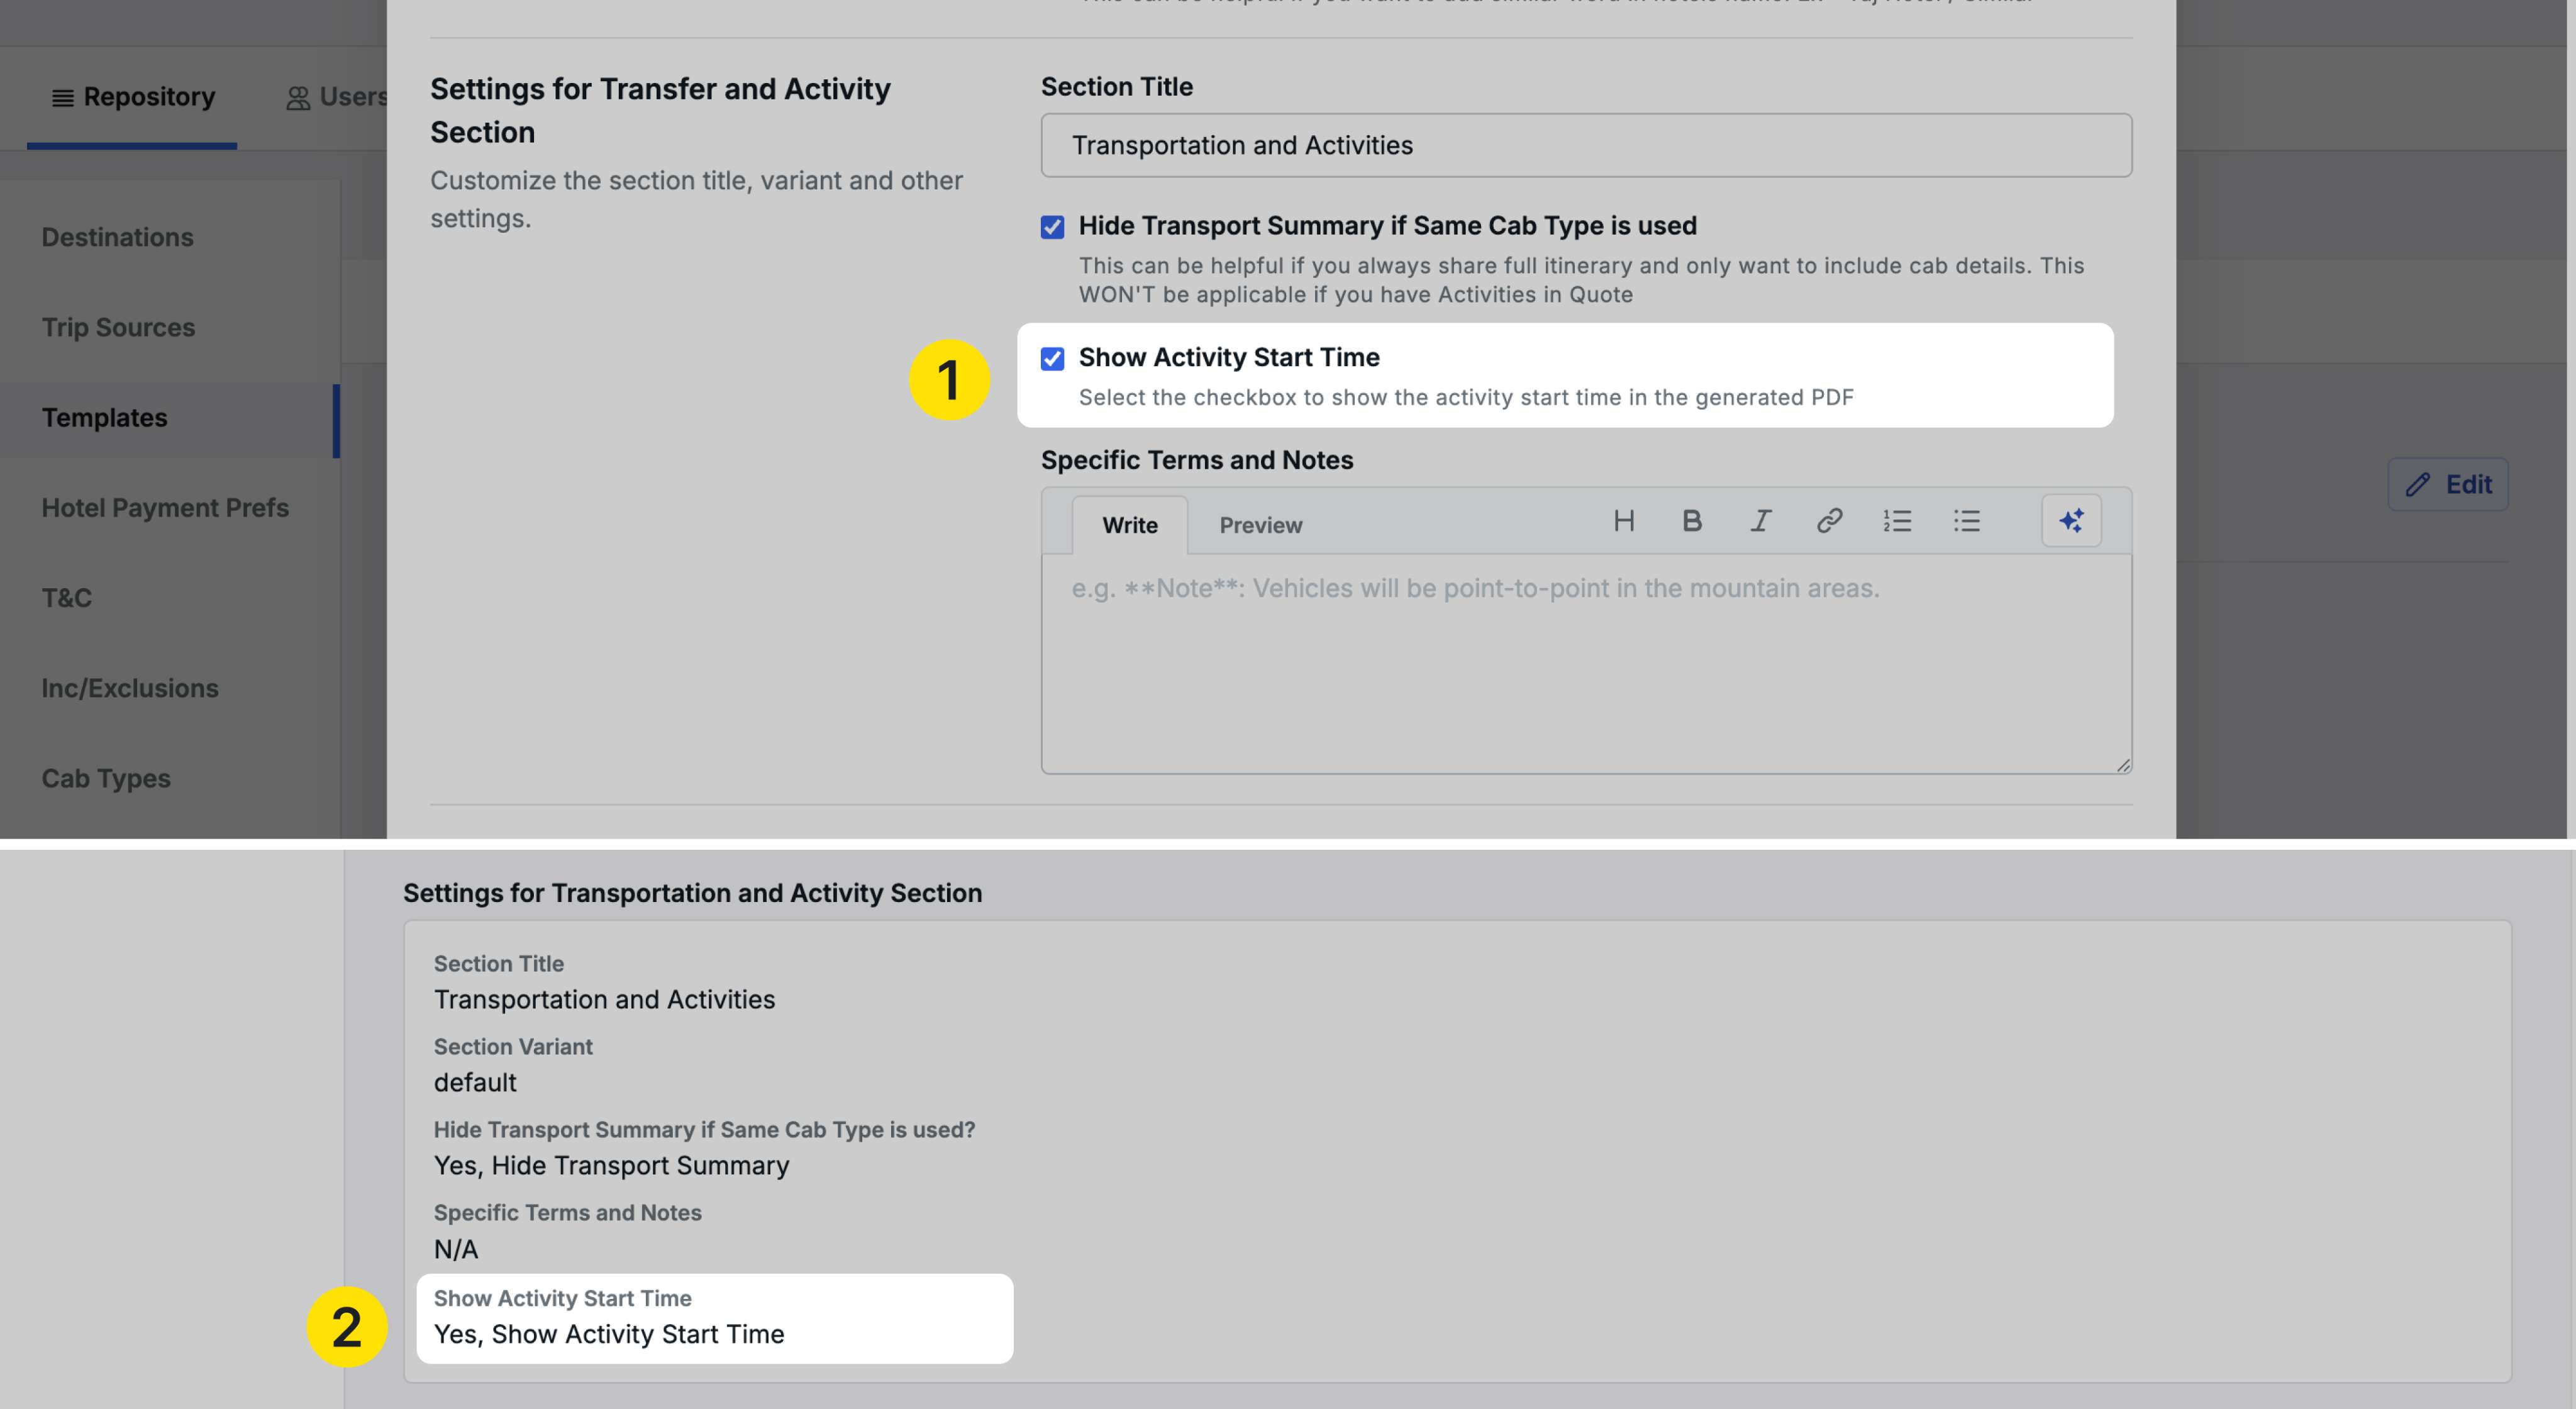Go to Trip Sources in sidebar
Viewport: 2576px width, 1409px height.
tap(118, 327)
